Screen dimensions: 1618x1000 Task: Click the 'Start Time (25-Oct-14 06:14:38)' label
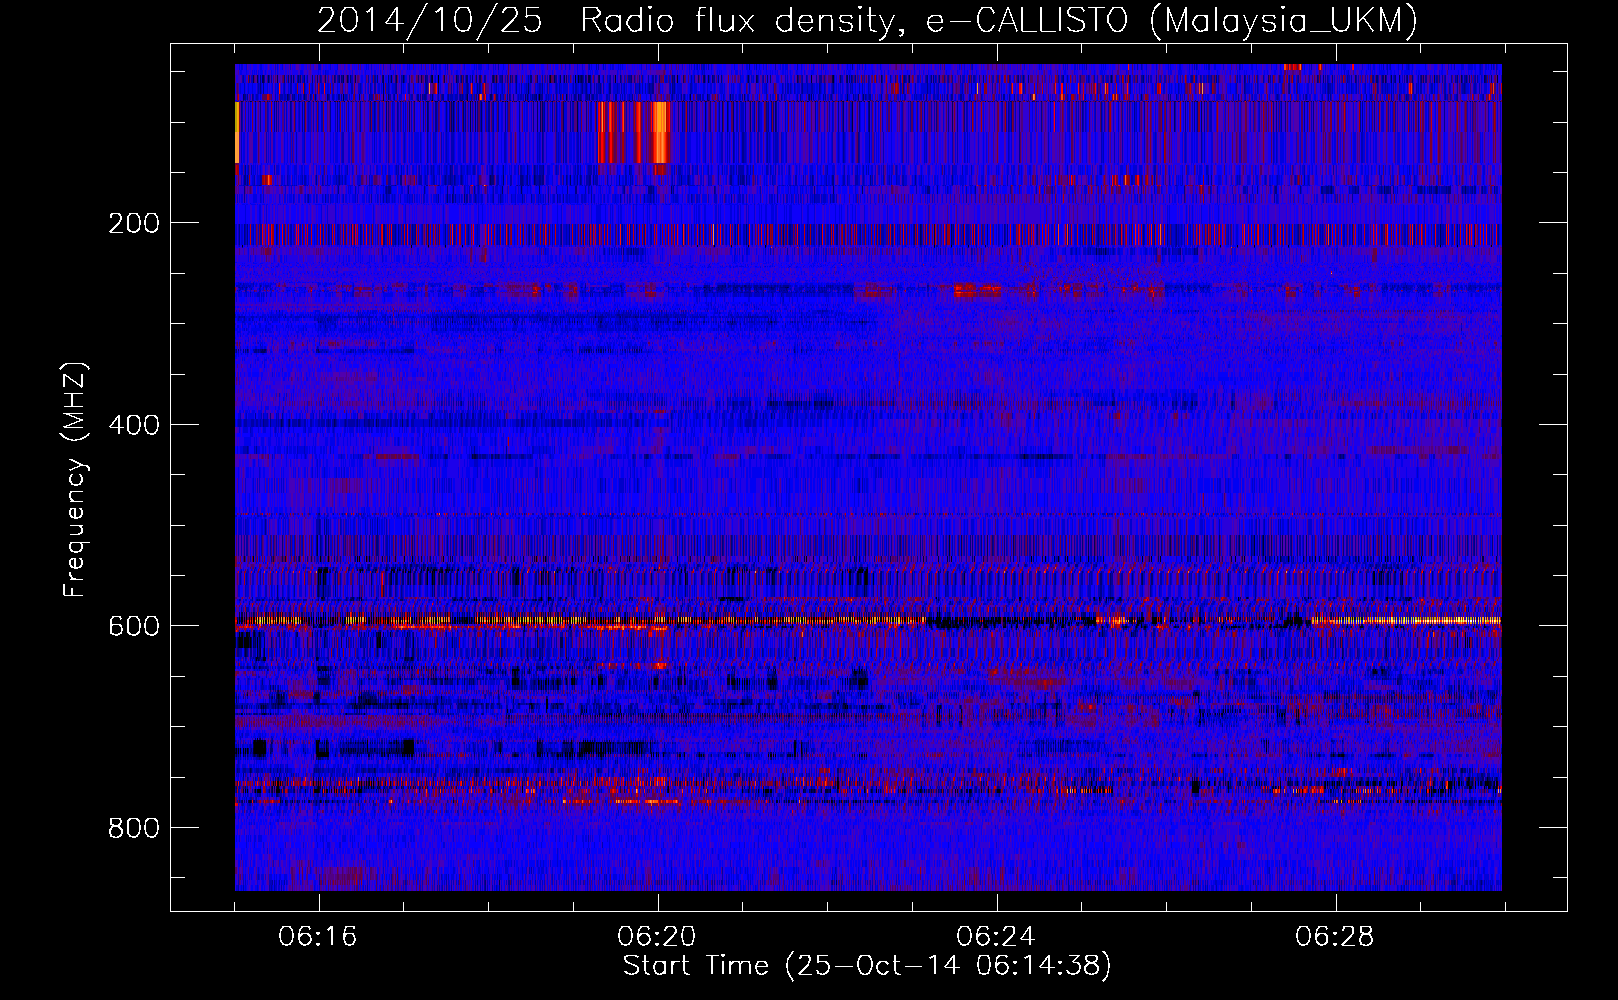(x=867, y=966)
